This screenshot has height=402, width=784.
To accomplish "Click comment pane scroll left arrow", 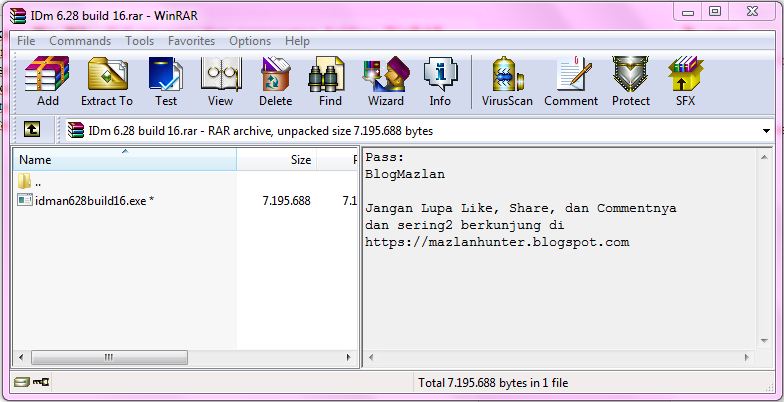I will click(371, 358).
